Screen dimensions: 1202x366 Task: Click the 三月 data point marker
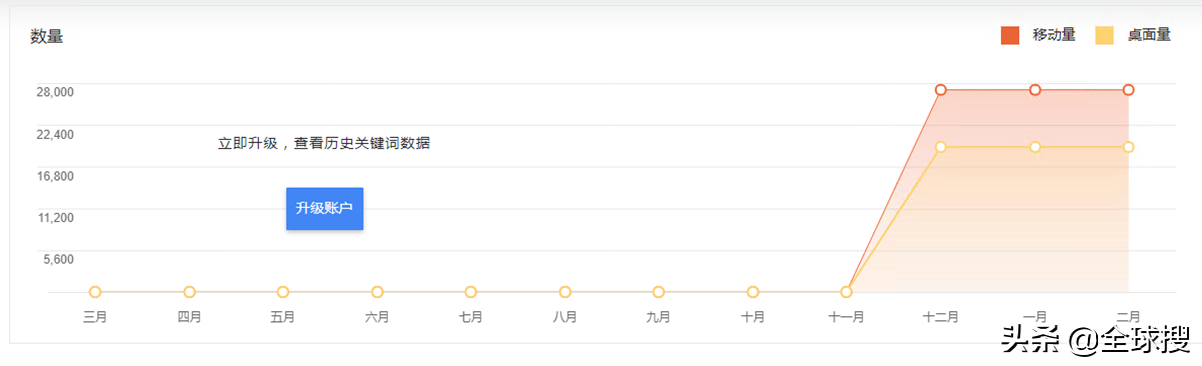(x=95, y=292)
